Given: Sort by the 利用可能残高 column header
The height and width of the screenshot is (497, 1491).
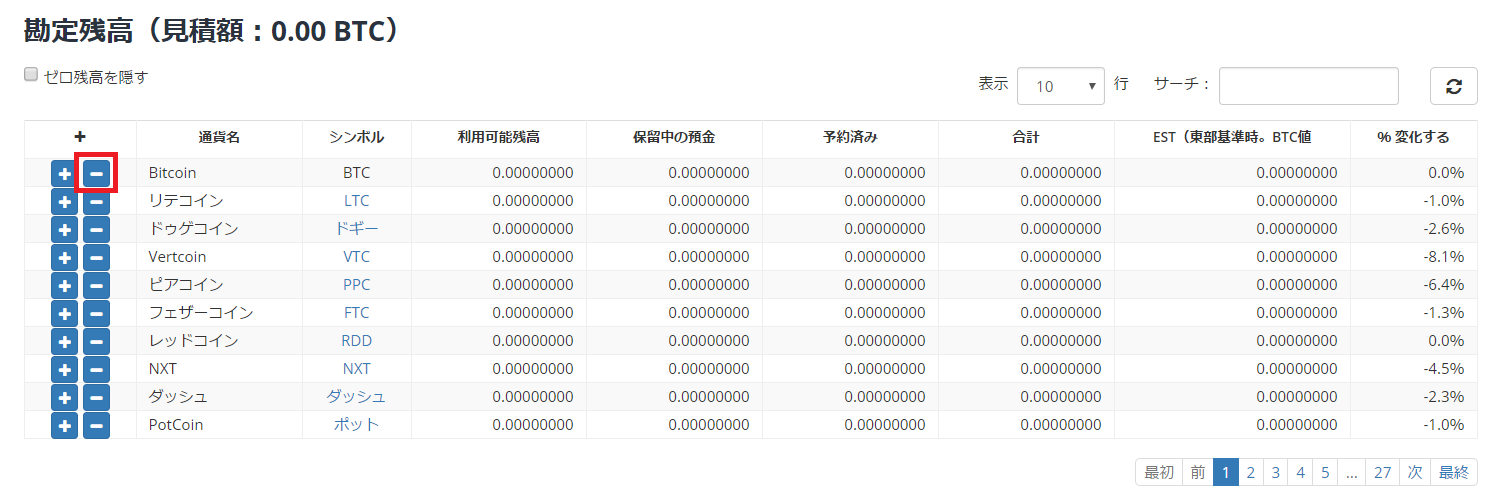Looking at the screenshot, I should pos(498,137).
